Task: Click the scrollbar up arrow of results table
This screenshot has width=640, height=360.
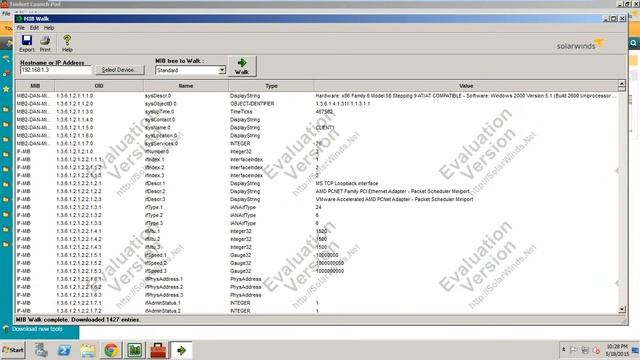Action: pyautogui.click(x=622, y=84)
